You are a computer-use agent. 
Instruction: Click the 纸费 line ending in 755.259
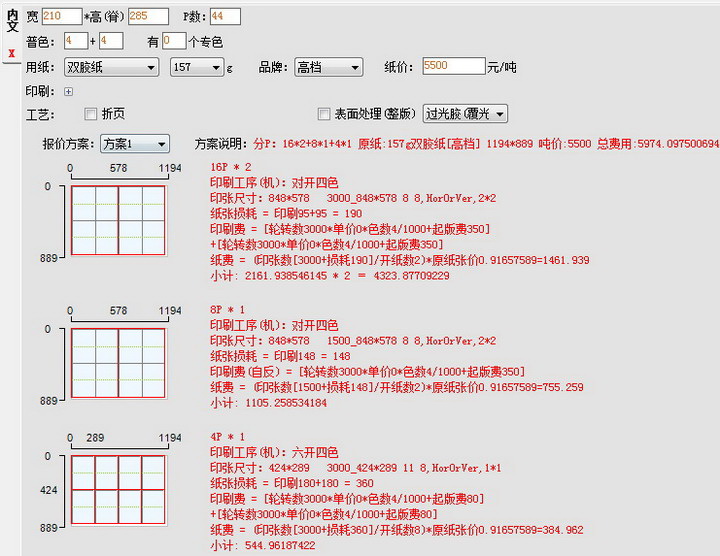point(397,388)
